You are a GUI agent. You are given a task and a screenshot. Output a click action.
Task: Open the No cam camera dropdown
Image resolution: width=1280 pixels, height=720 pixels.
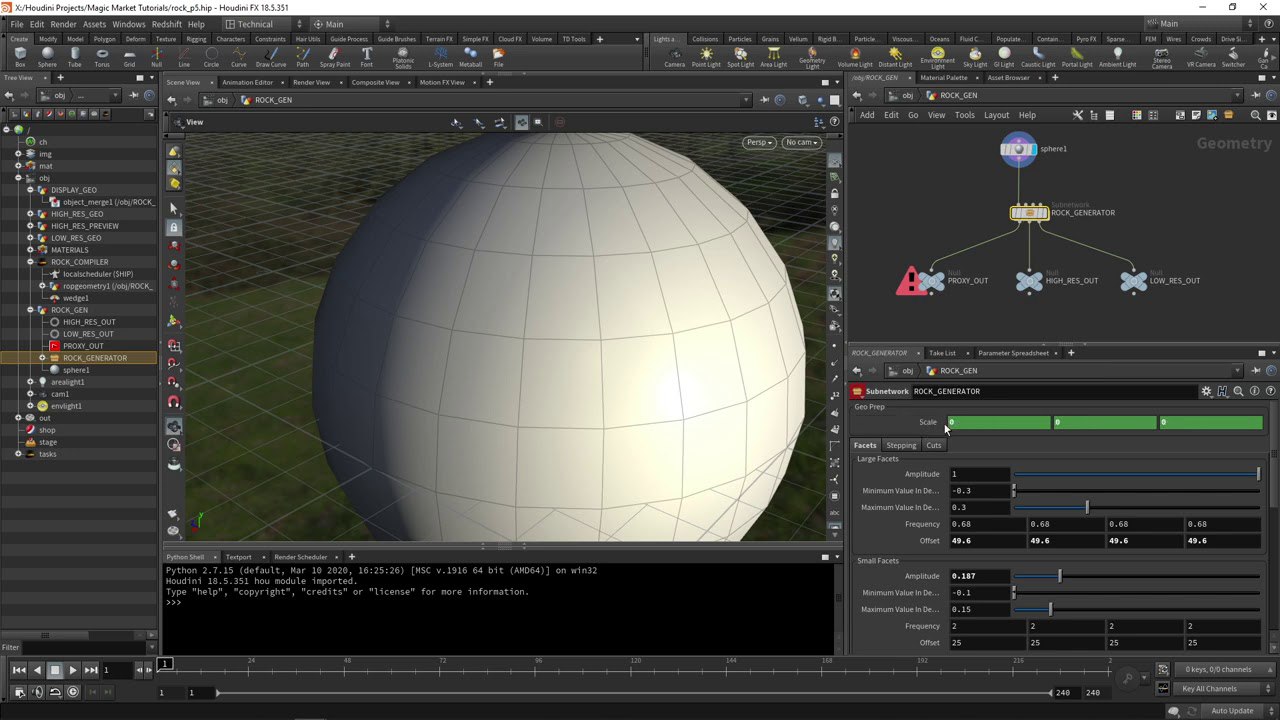point(801,142)
